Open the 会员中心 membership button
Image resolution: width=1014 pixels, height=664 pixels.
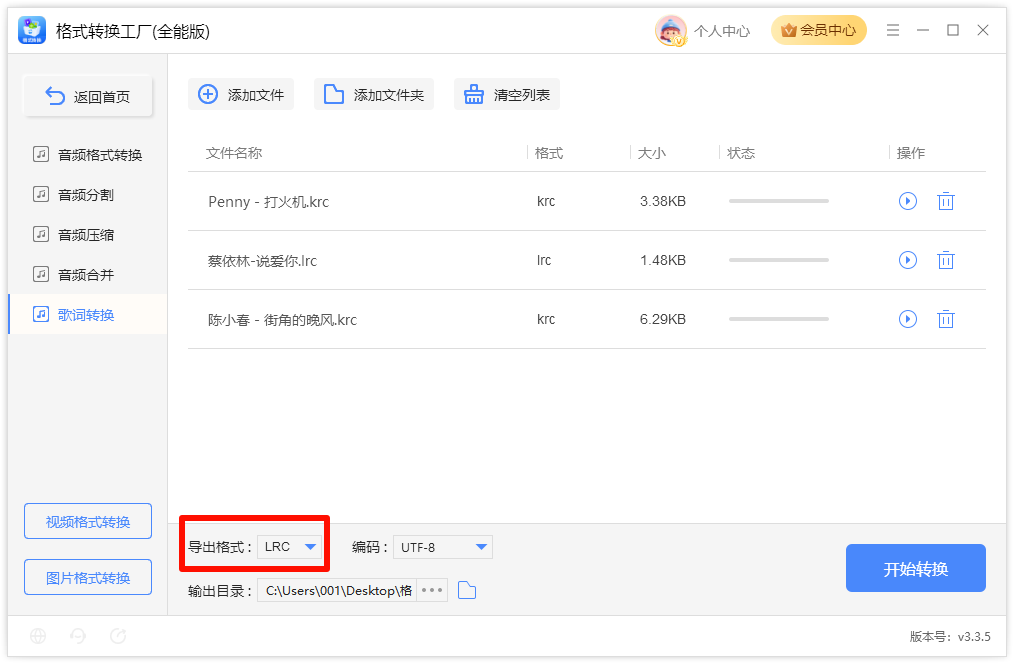pos(819,30)
